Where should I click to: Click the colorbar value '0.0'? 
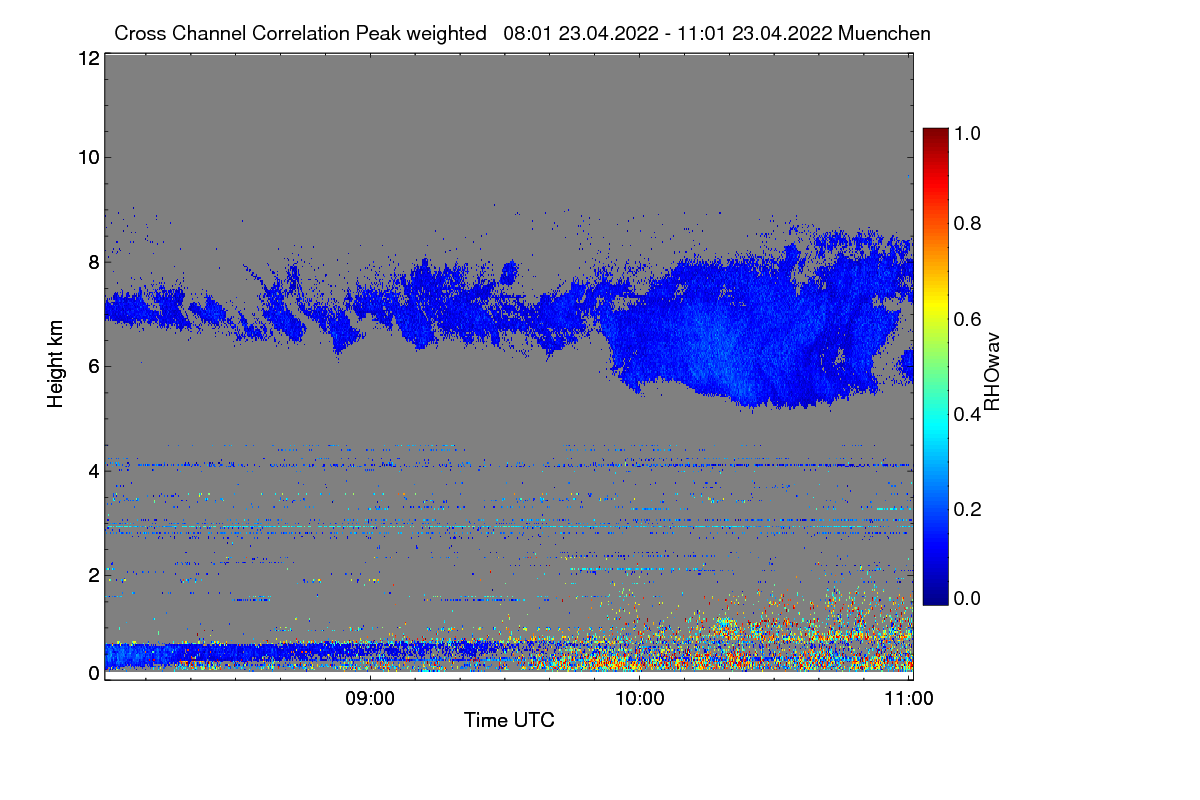(x=969, y=598)
